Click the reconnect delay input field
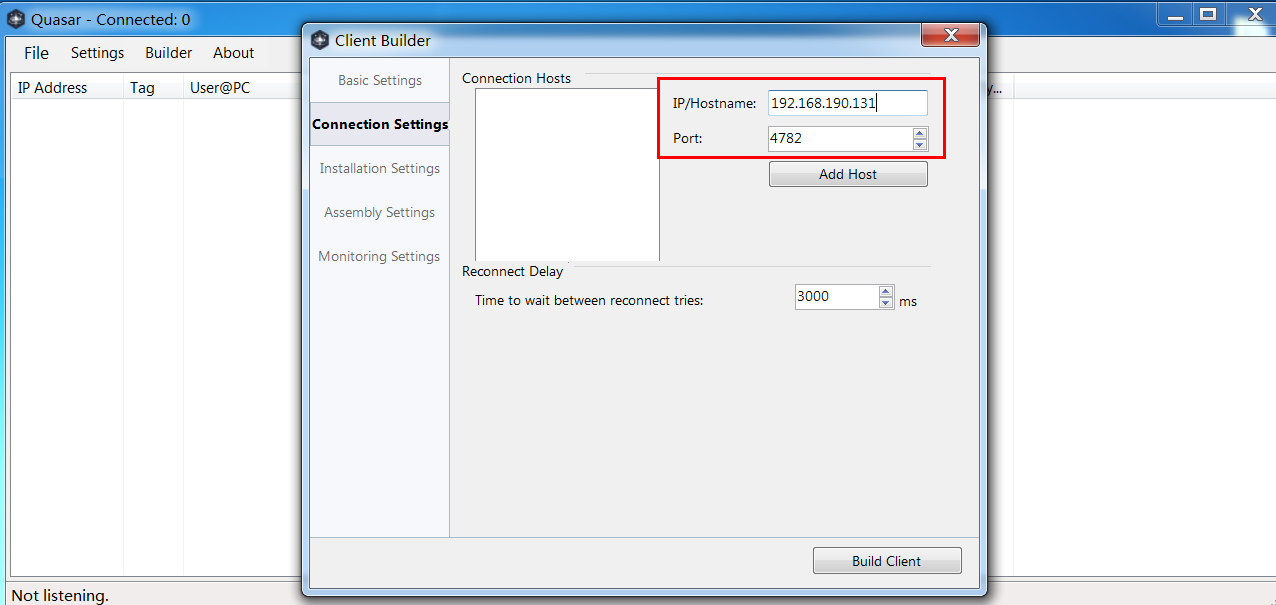Image resolution: width=1276 pixels, height=605 pixels. point(836,296)
